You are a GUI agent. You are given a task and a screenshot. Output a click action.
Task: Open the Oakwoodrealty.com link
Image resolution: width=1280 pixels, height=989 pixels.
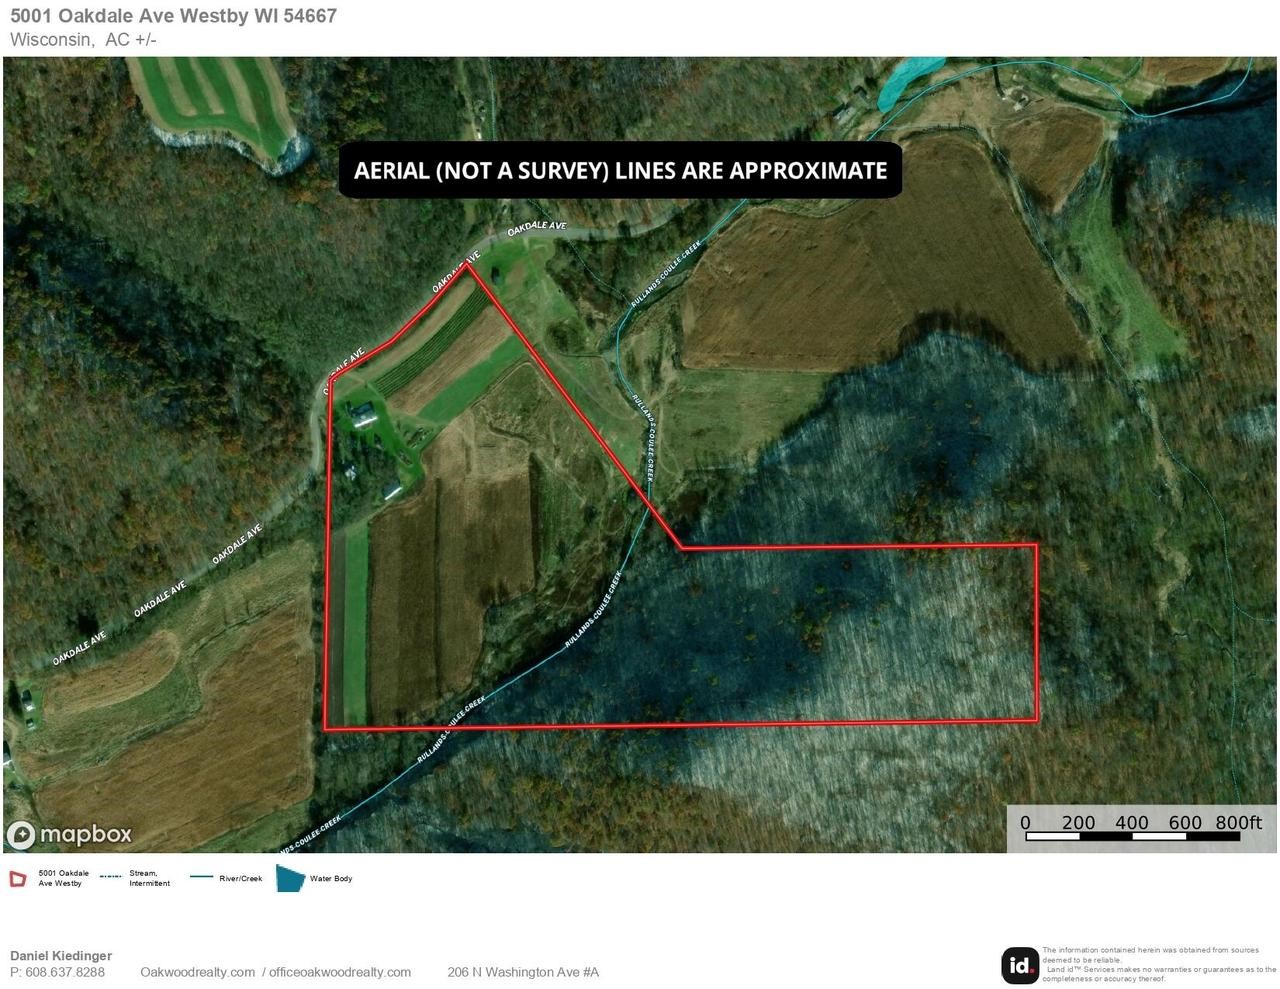pos(197,972)
